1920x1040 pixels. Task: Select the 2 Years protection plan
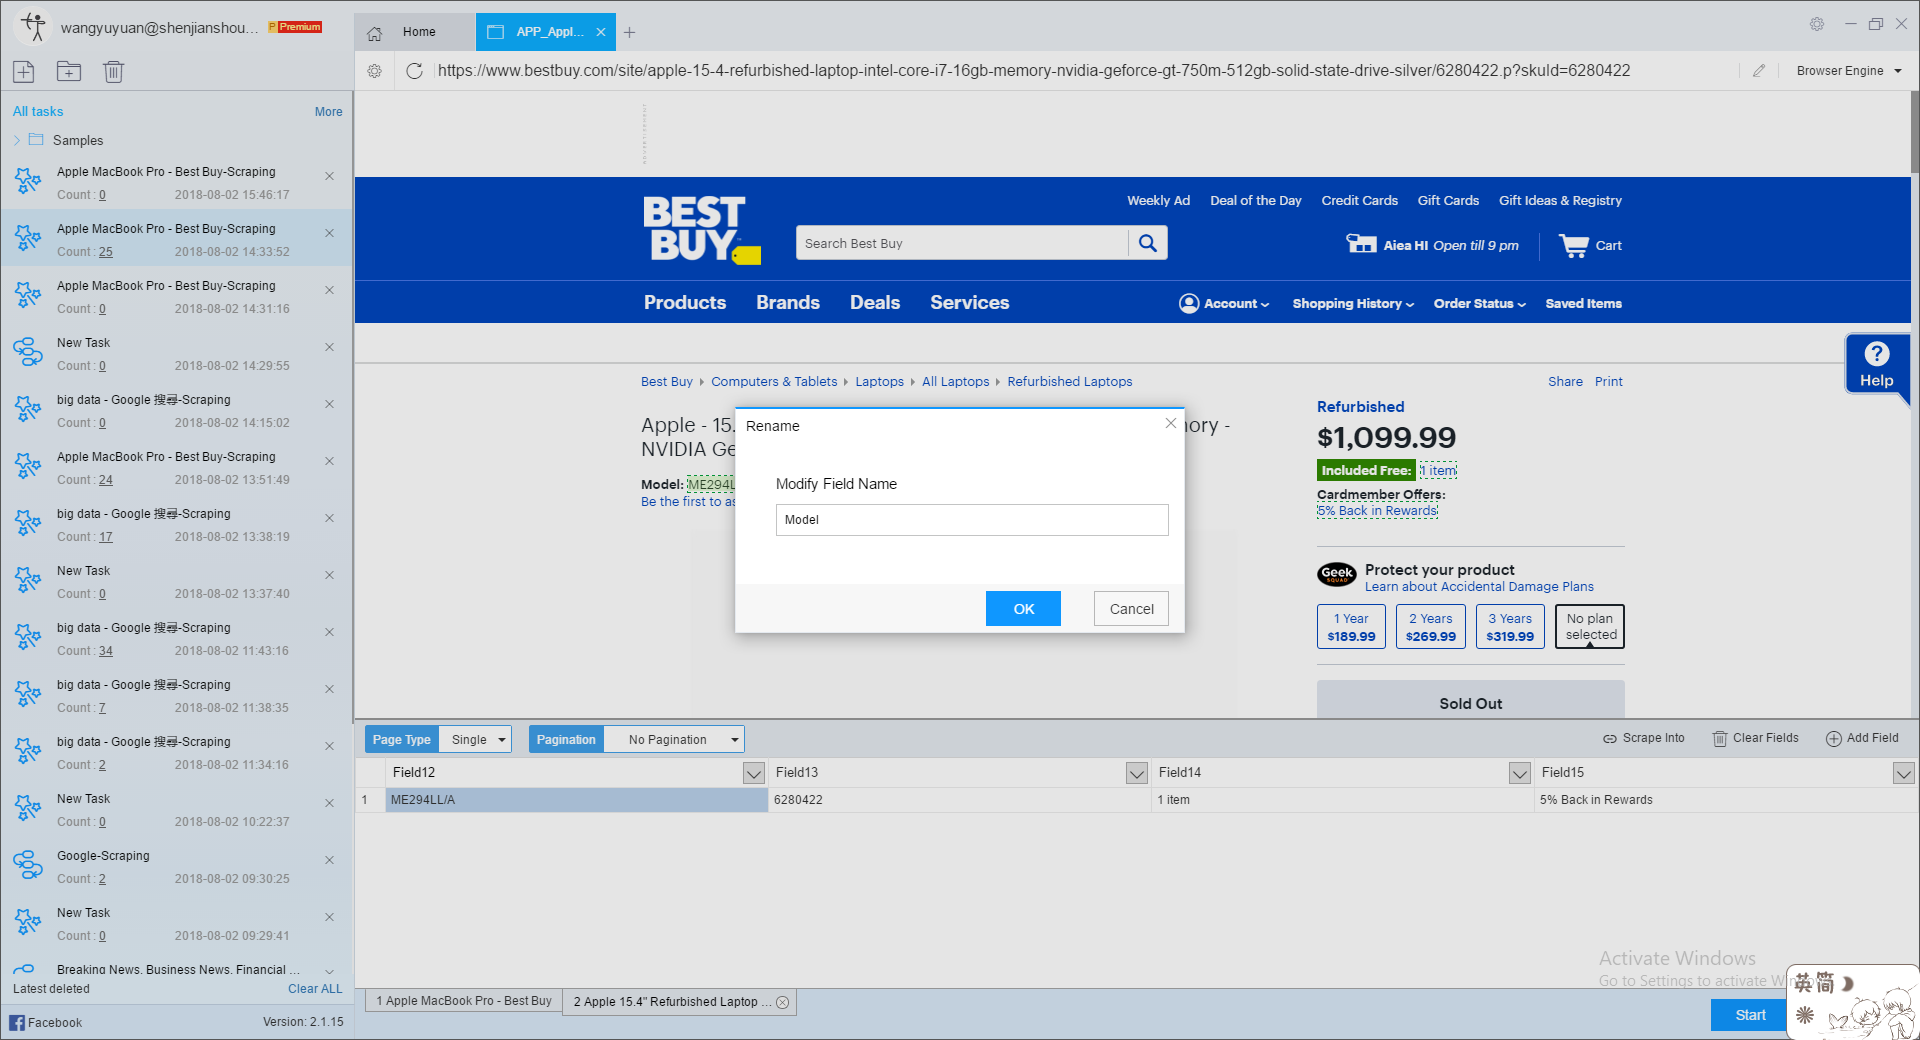pyautogui.click(x=1431, y=627)
